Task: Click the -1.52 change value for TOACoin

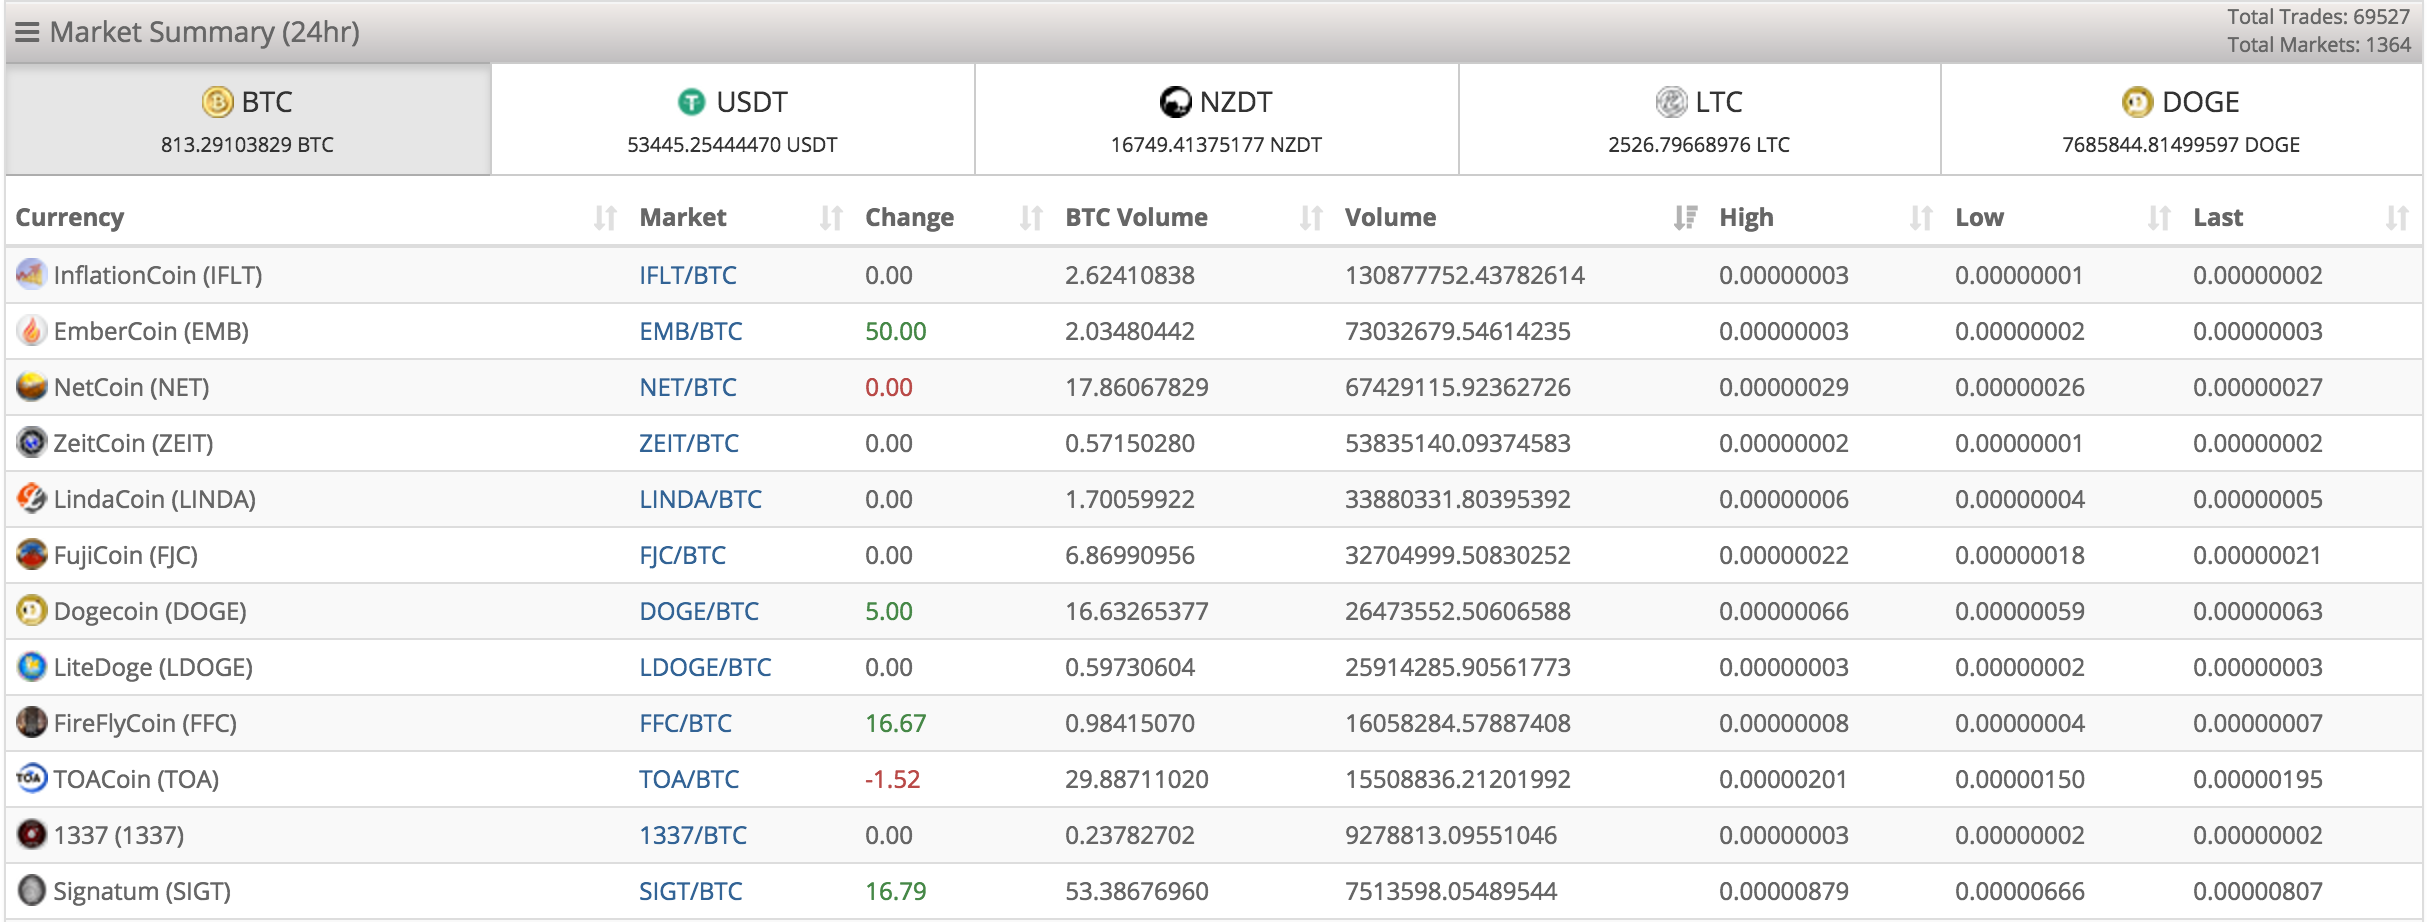Action: click(x=893, y=779)
